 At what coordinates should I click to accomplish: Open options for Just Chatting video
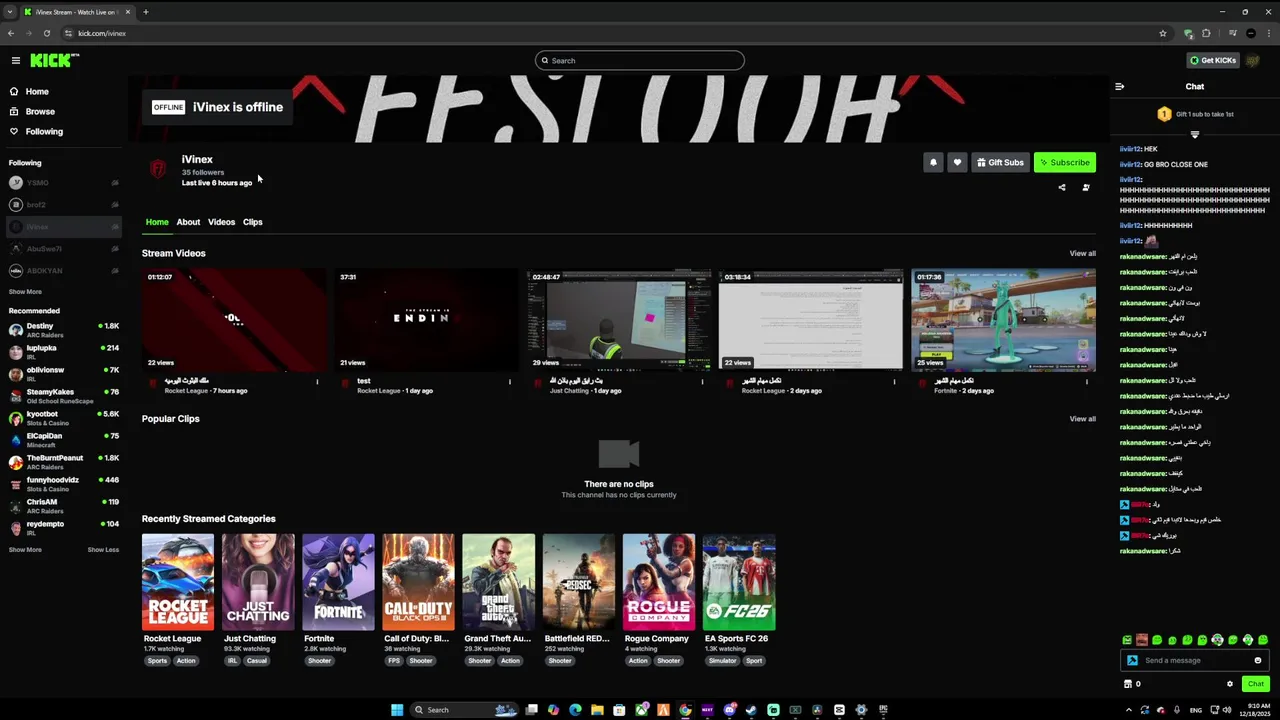click(x=702, y=381)
